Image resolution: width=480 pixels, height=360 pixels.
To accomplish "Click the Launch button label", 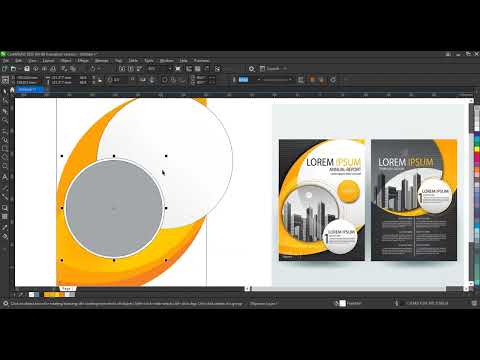I will tap(273, 69).
